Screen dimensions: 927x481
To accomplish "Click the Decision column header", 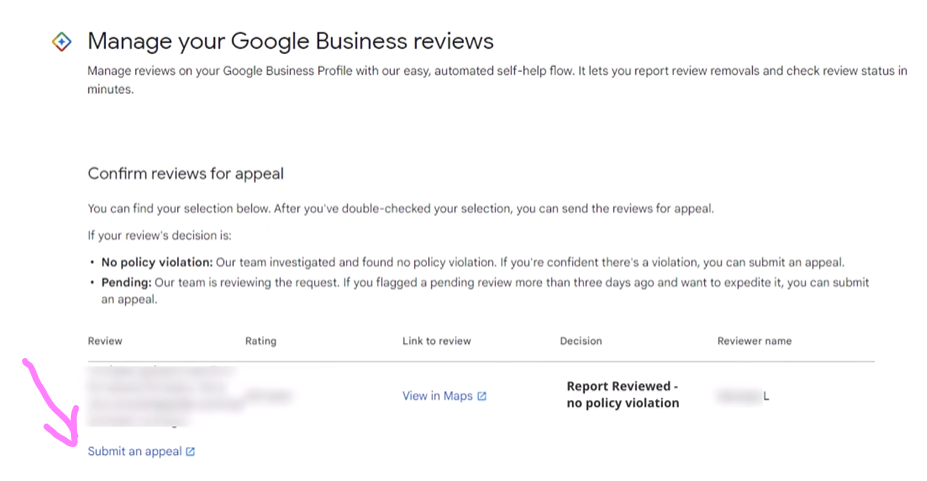I will (x=581, y=341).
